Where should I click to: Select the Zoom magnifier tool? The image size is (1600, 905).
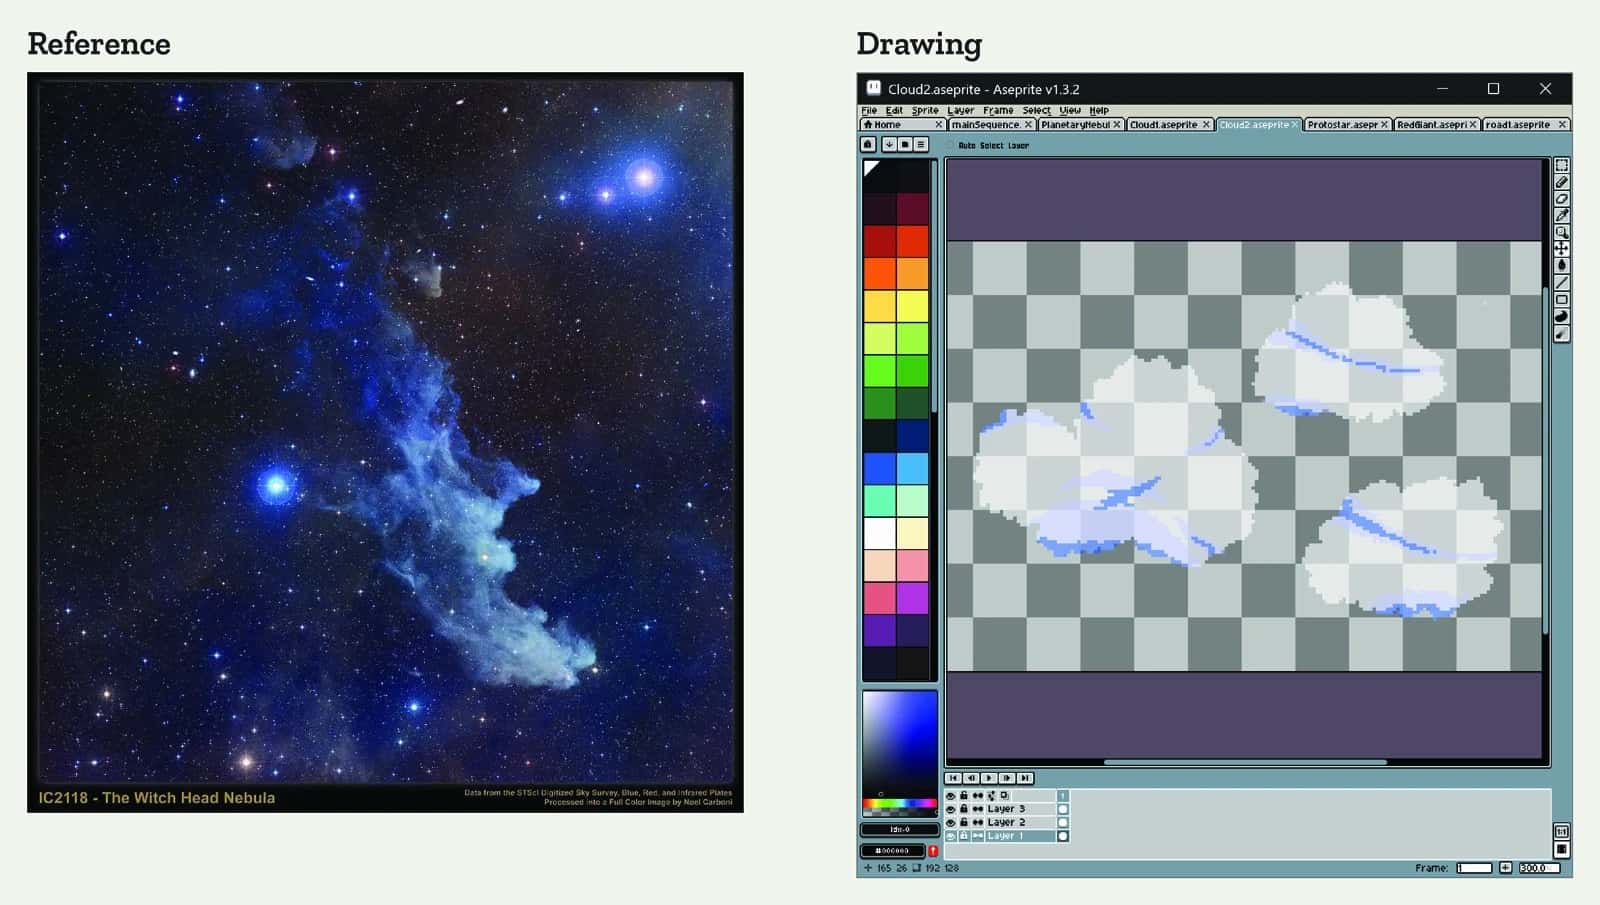(1561, 232)
